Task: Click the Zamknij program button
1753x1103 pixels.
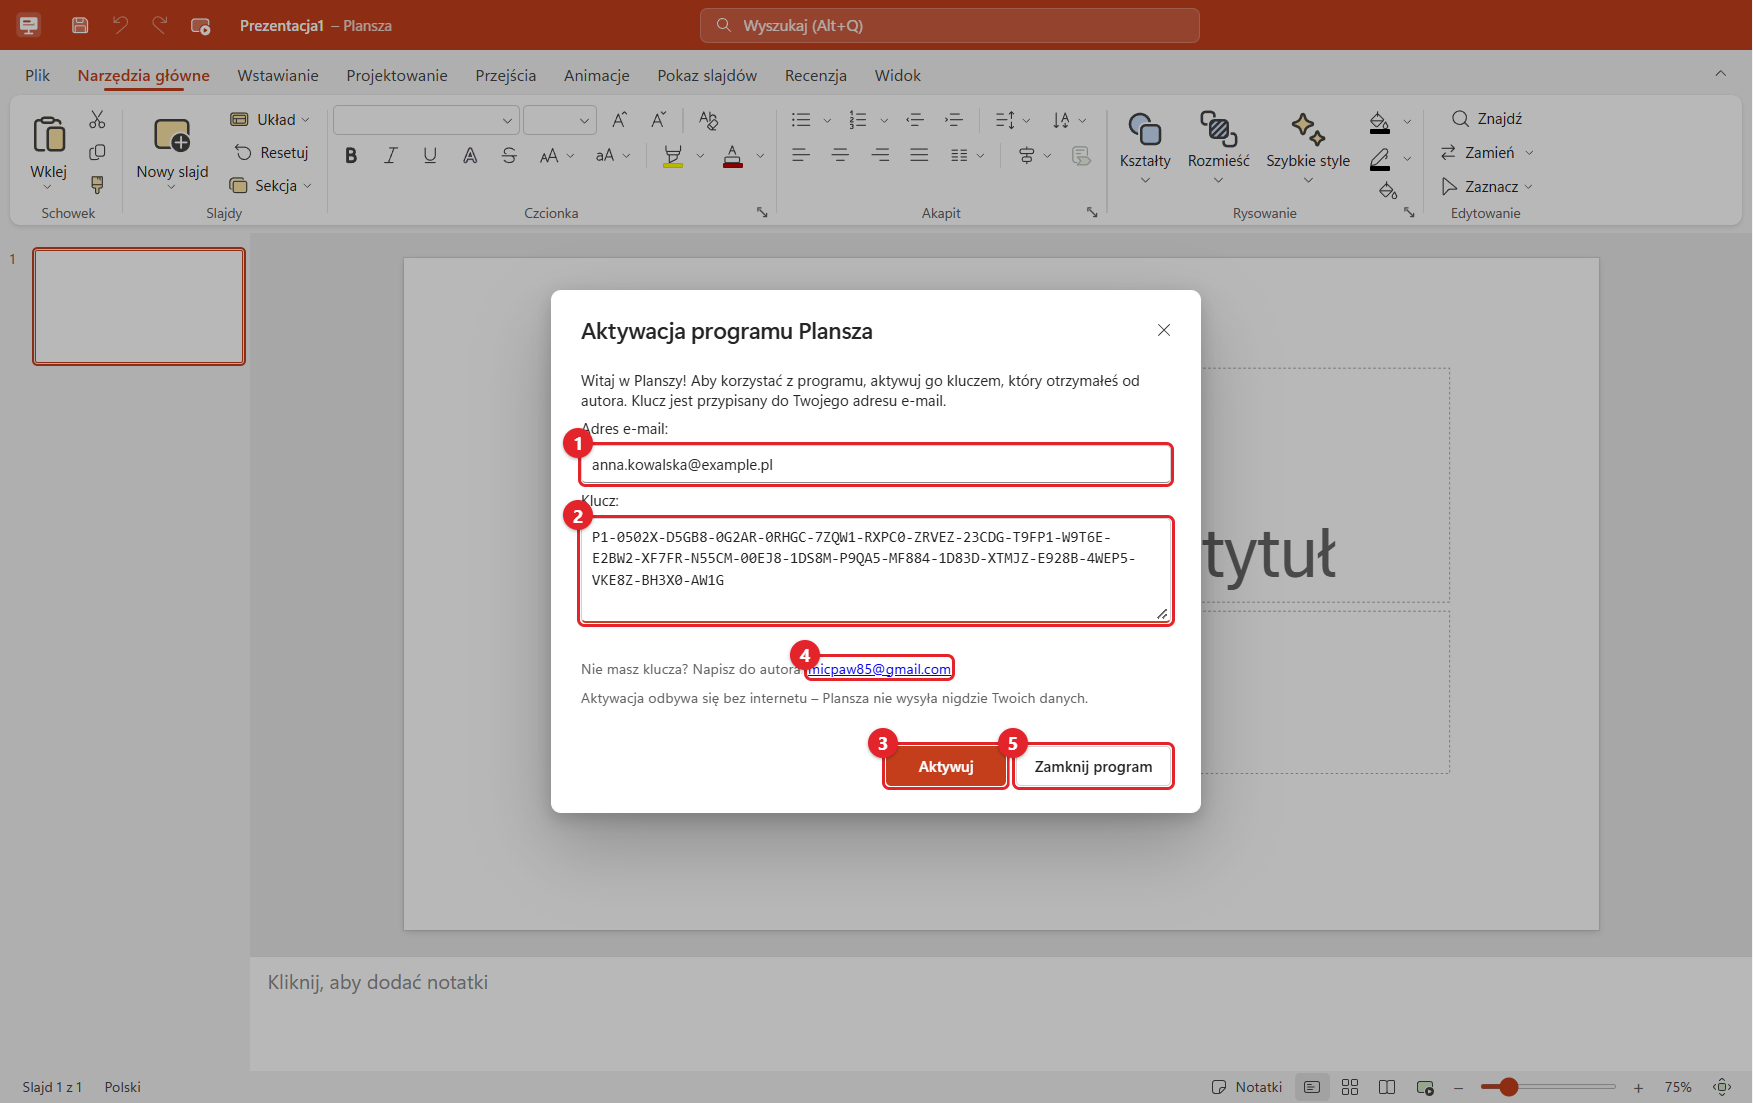Action: click(x=1093, y=767)
